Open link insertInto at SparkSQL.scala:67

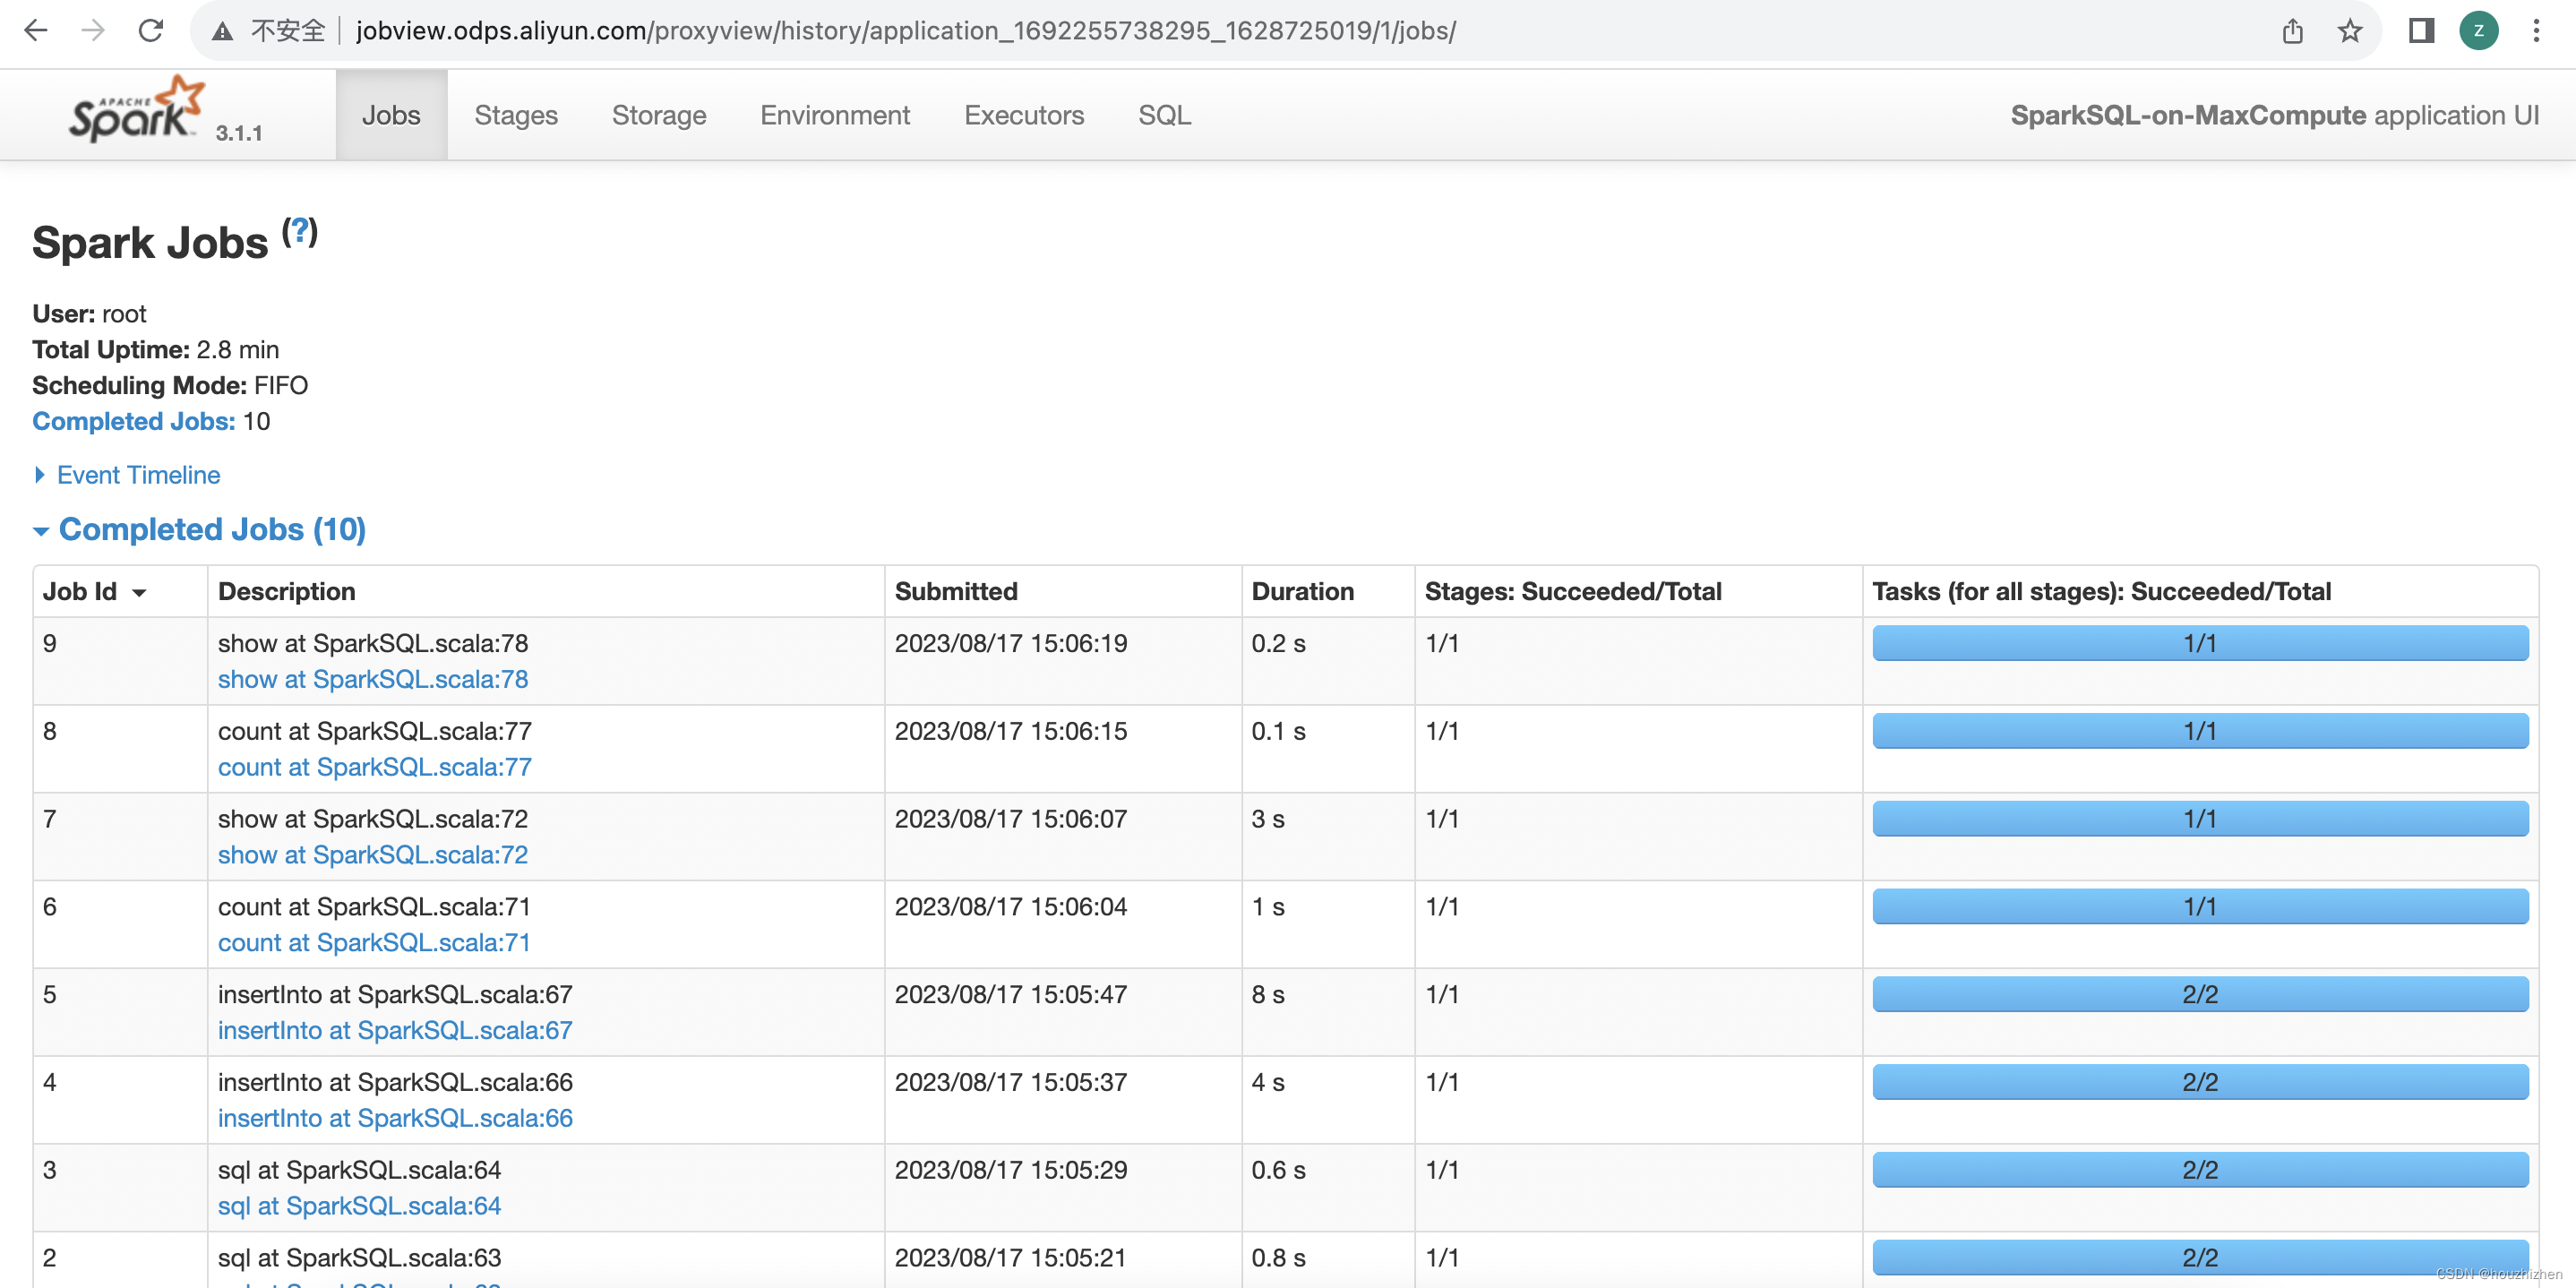click(x=395, y=1031)
